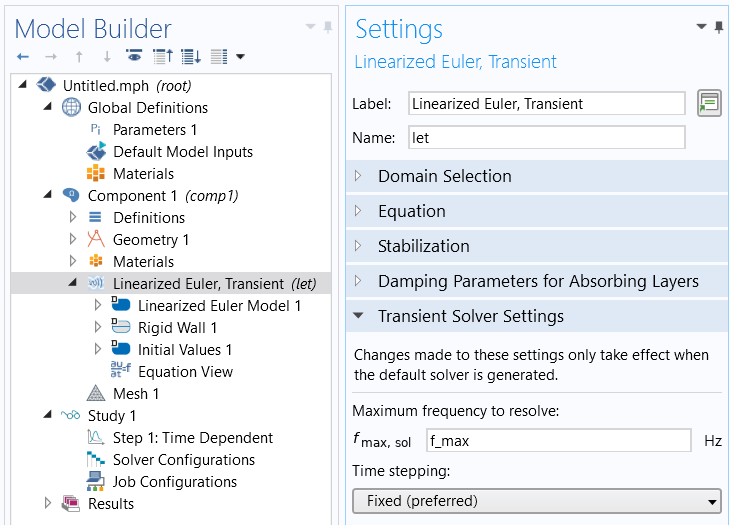Open Solver Configurations node
This screenshot has height=525, width=730.
pyautogui.click(x=183, y=460)
